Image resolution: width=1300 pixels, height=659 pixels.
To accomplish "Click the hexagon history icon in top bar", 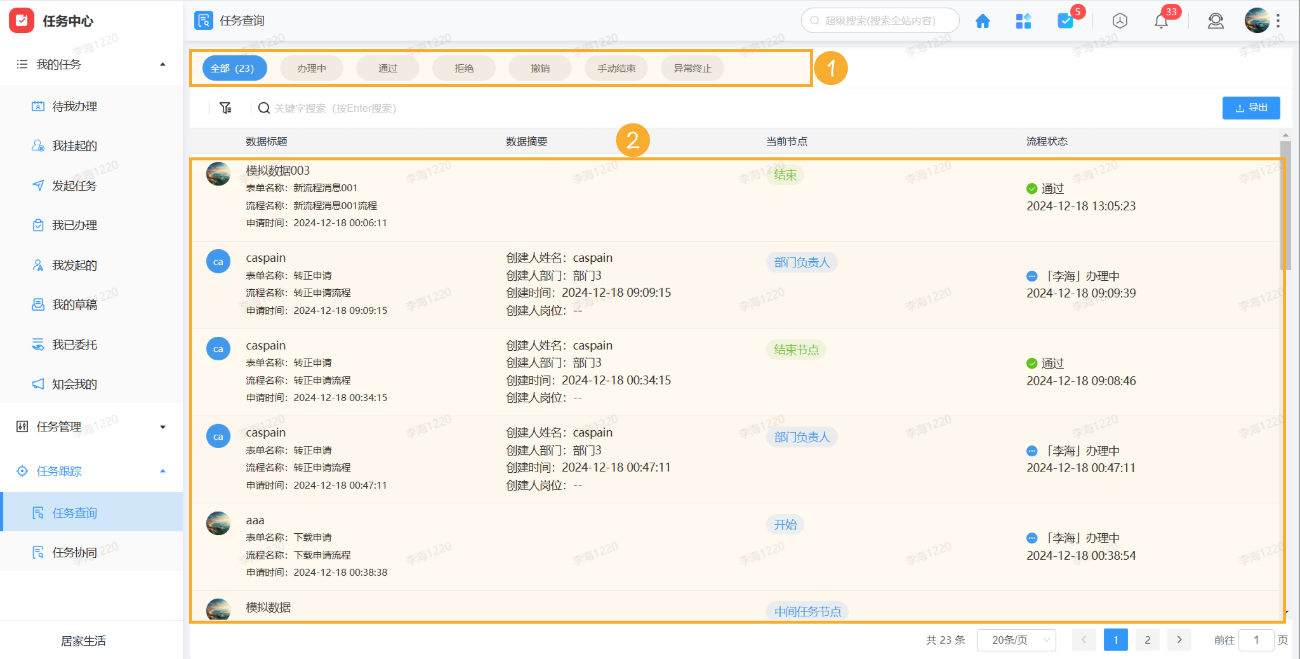I will [1119, 20].
